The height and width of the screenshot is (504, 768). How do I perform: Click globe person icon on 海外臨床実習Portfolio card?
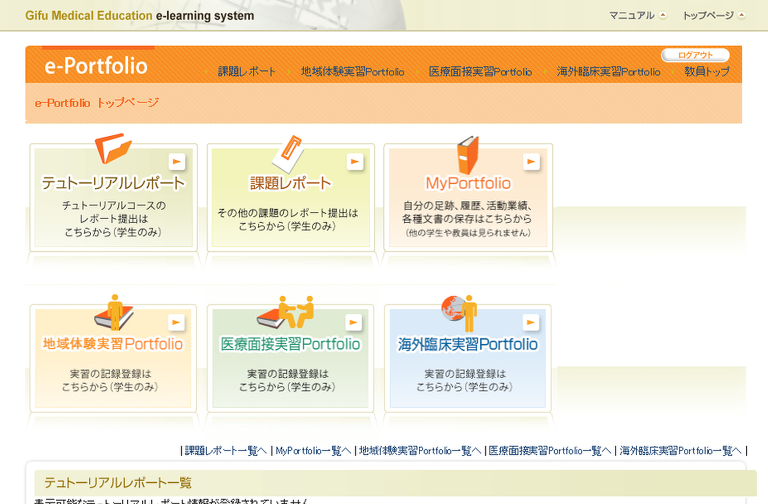pos(459,312)
